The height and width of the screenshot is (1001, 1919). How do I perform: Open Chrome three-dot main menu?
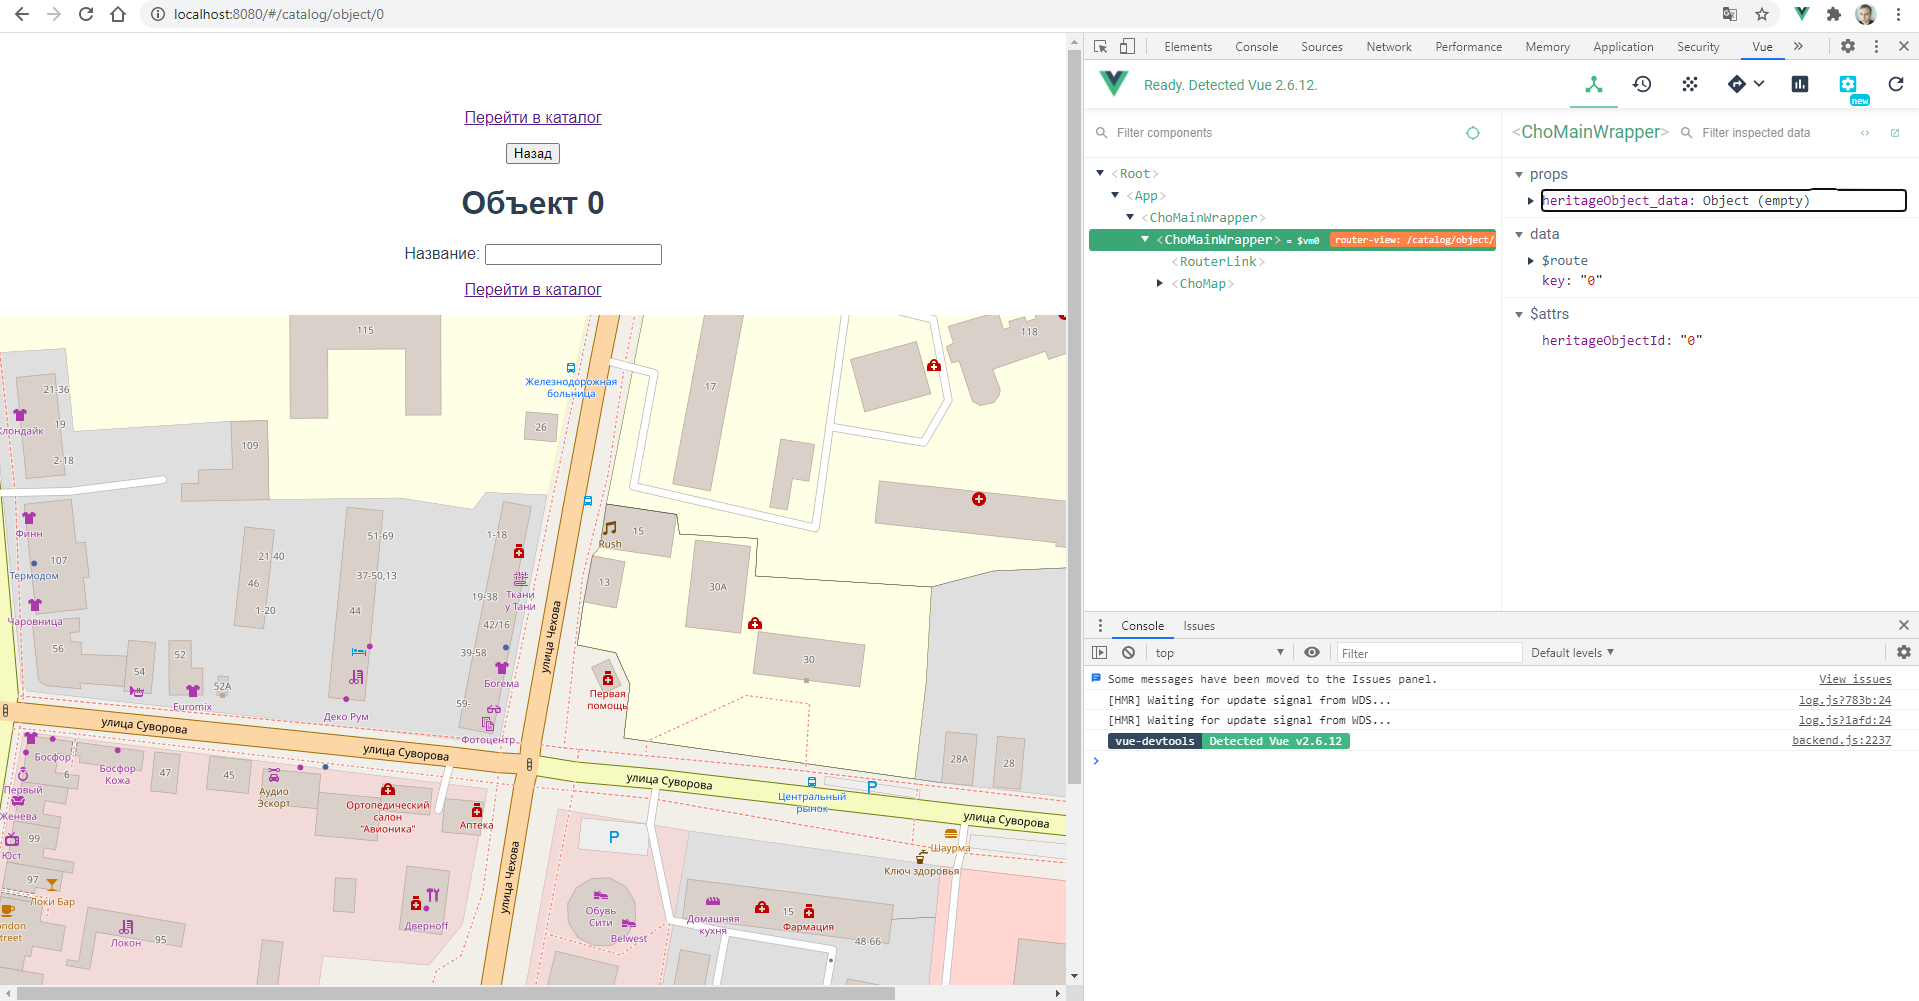click(x=1898, y=14)
